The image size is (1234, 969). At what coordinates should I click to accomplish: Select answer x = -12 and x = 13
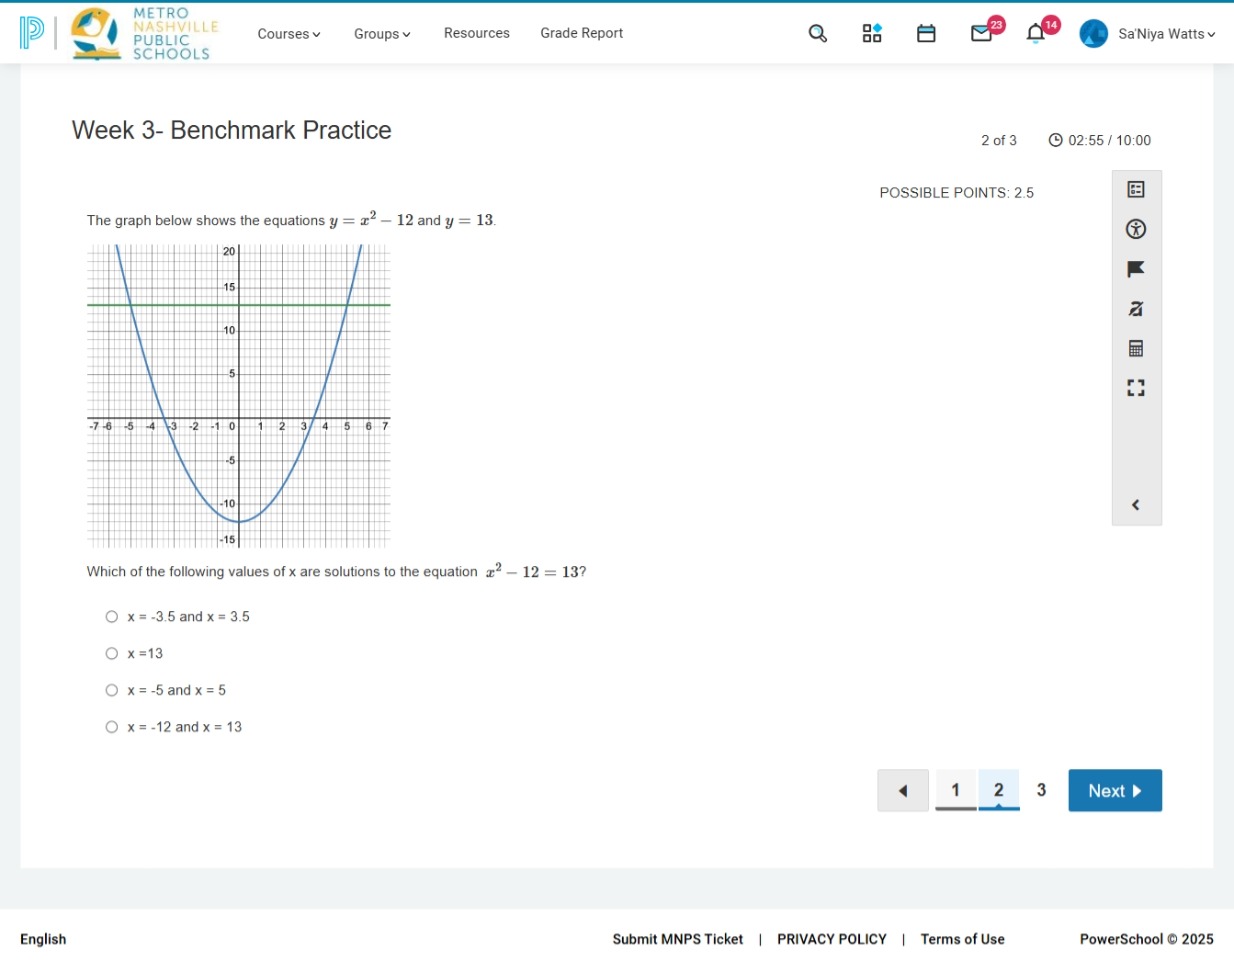pyautogui.click(x=112, y=728)
